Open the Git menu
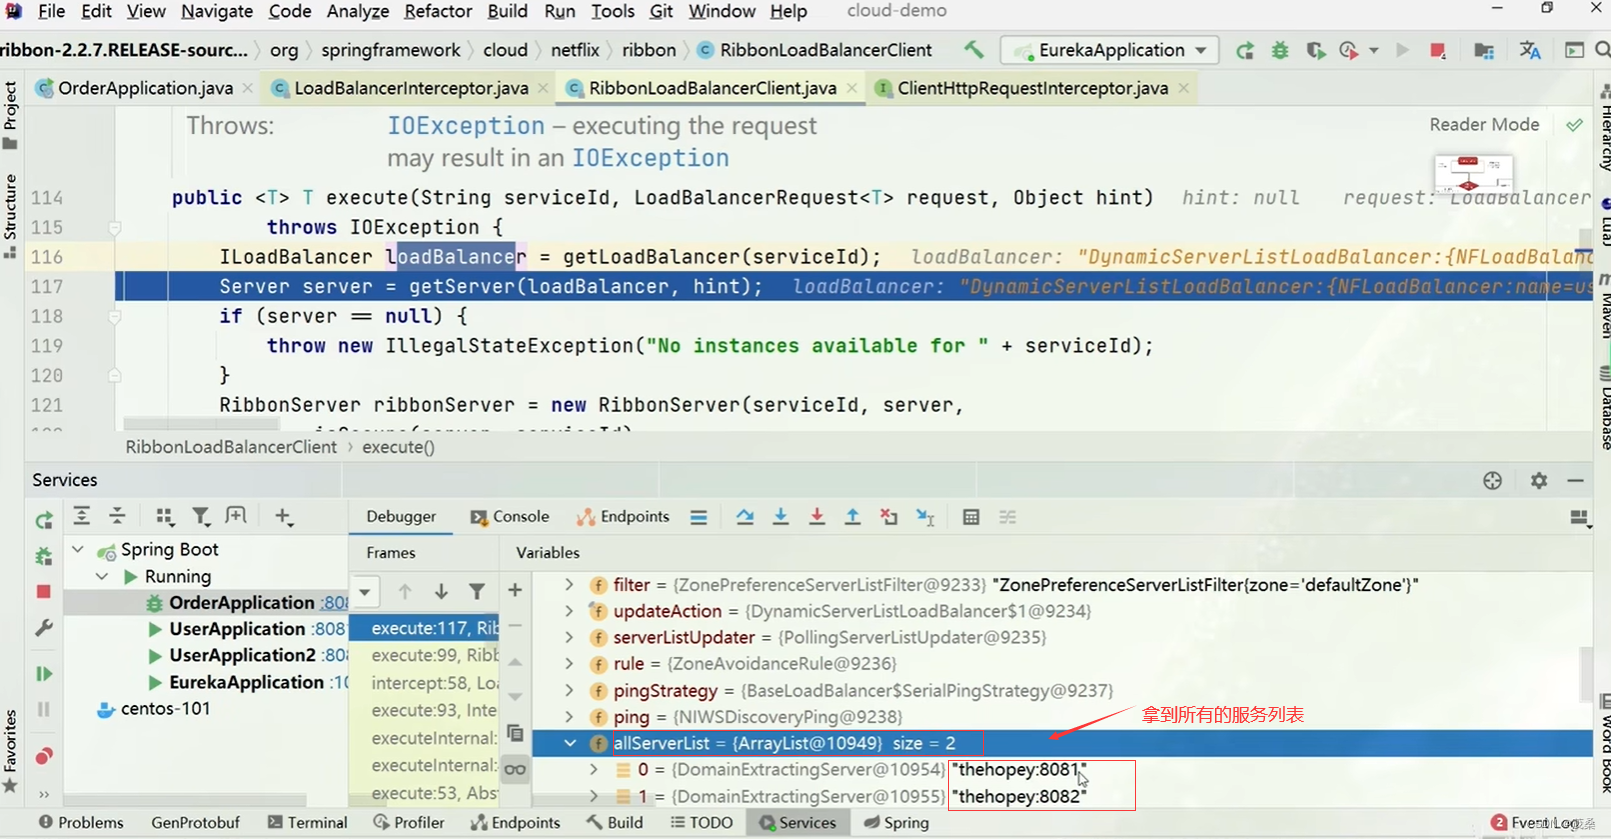The height and width of the screenshot is (839, 1611). click(x=661, y=11)
